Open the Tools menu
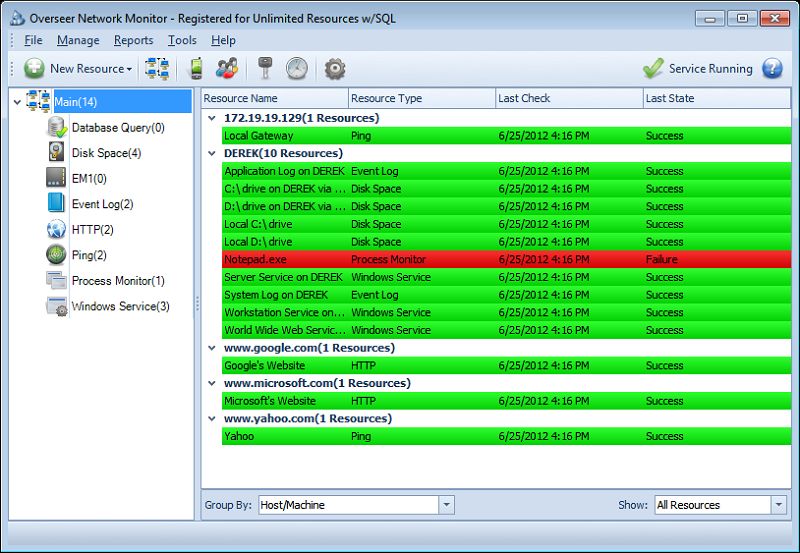Viewport: 800px width, 553px height. 182,40
